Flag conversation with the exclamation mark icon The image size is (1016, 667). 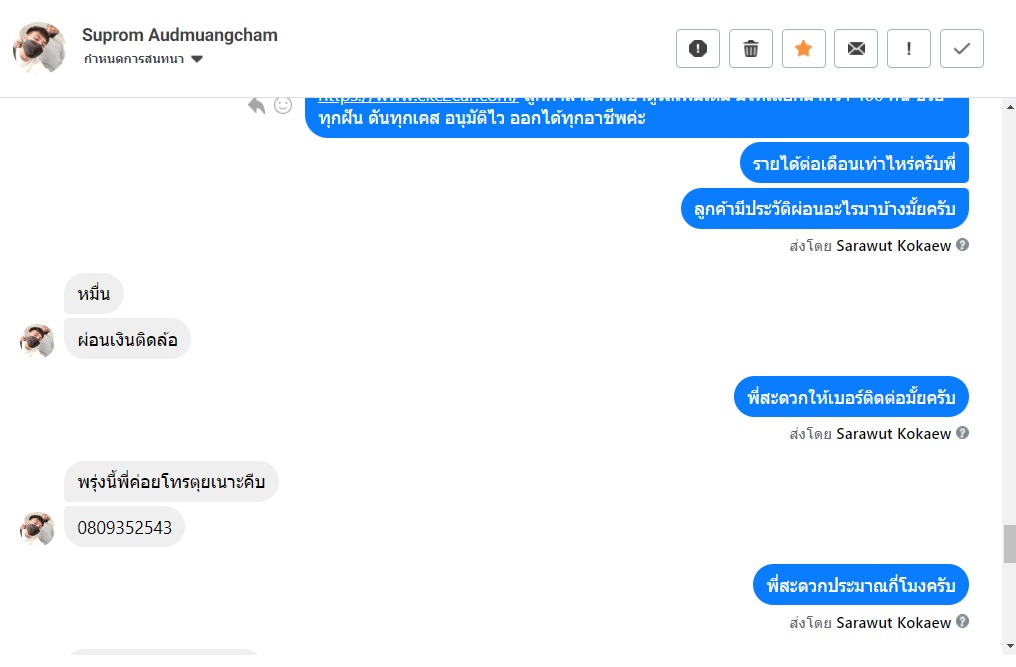pyautogui.click(x=909, y=49)
